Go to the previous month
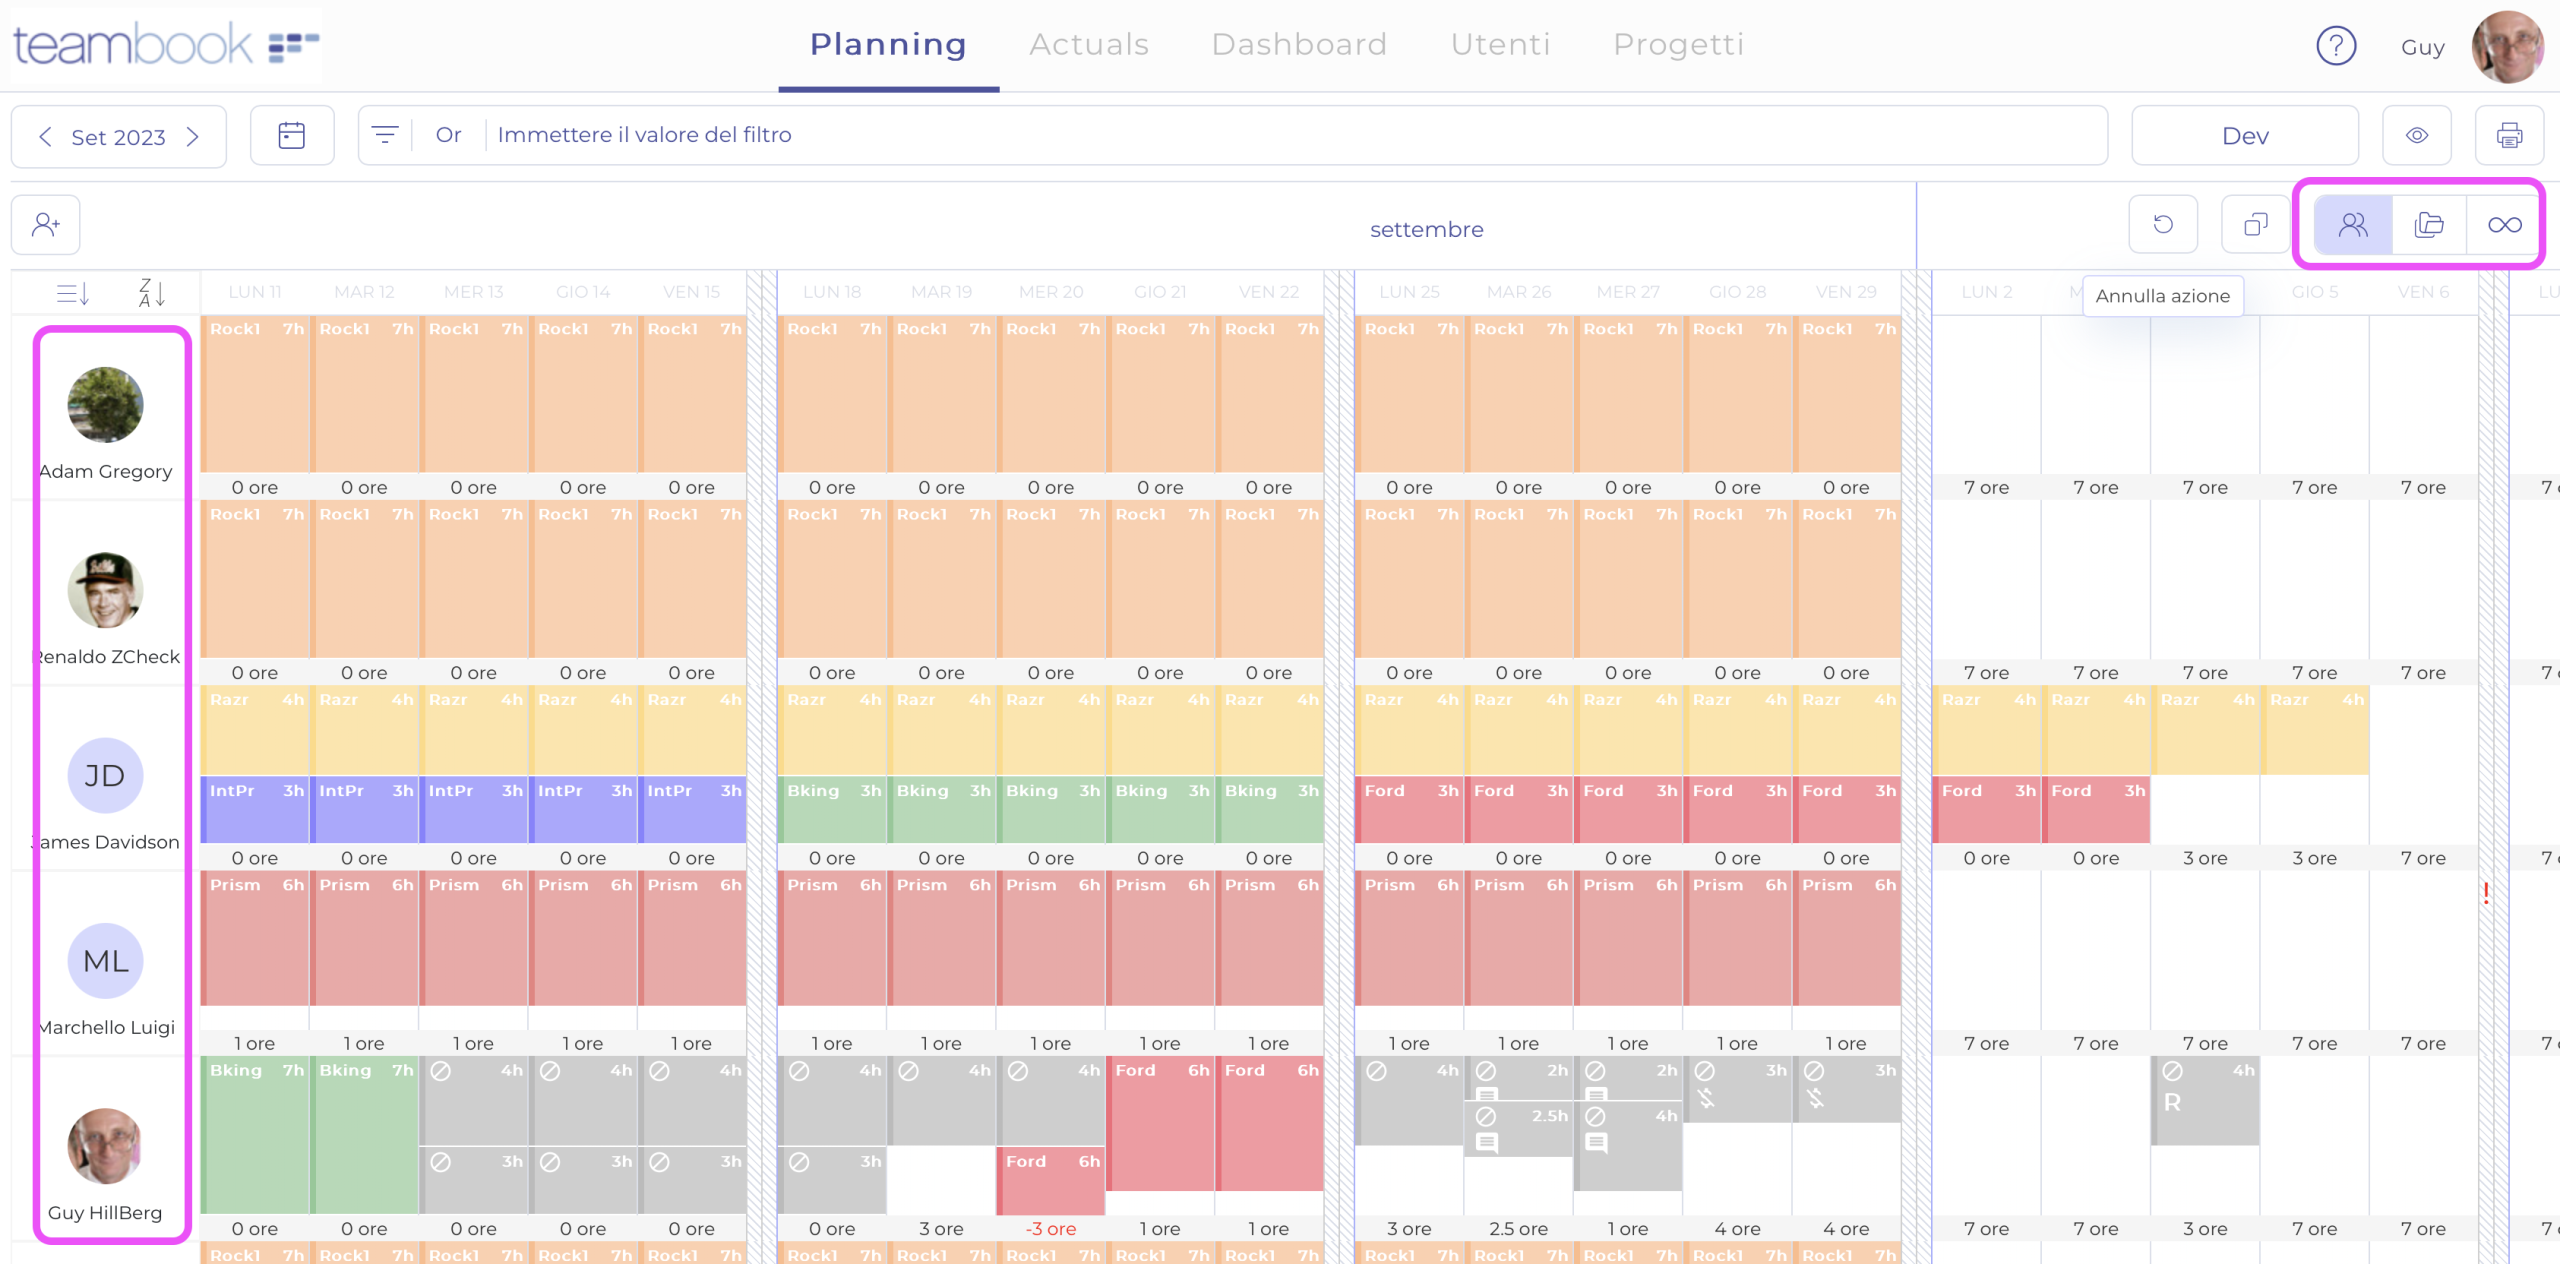 click(x=45, y=136)
